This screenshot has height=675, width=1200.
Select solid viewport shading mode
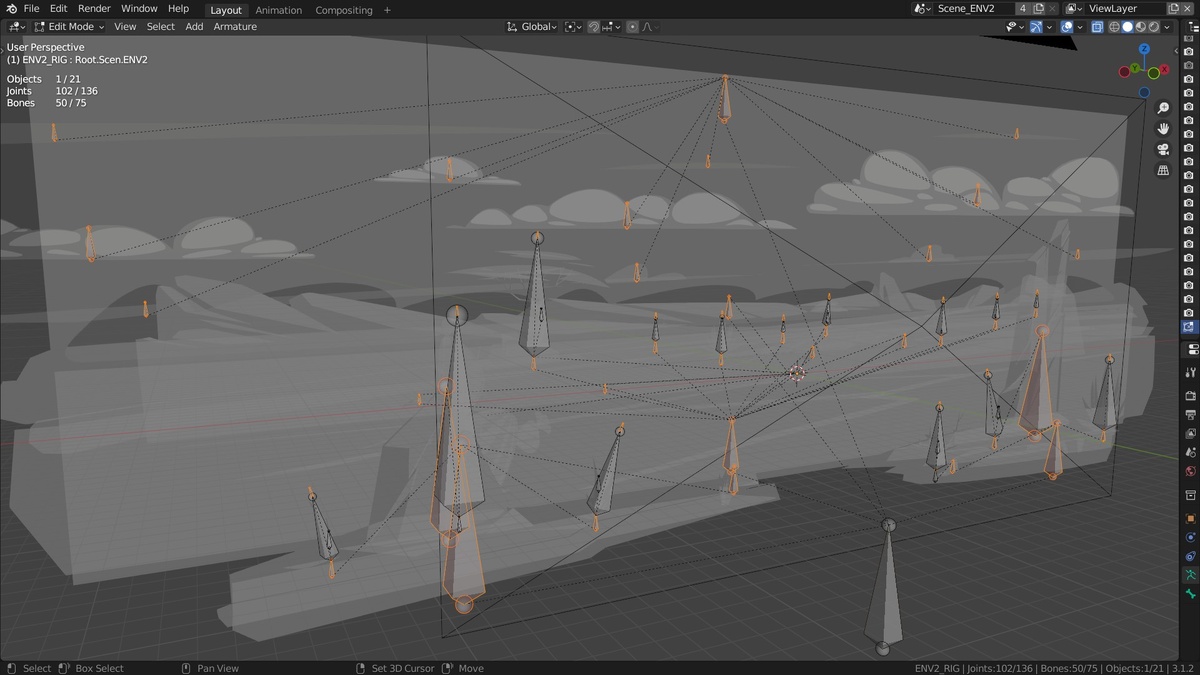coord(1127,27)
